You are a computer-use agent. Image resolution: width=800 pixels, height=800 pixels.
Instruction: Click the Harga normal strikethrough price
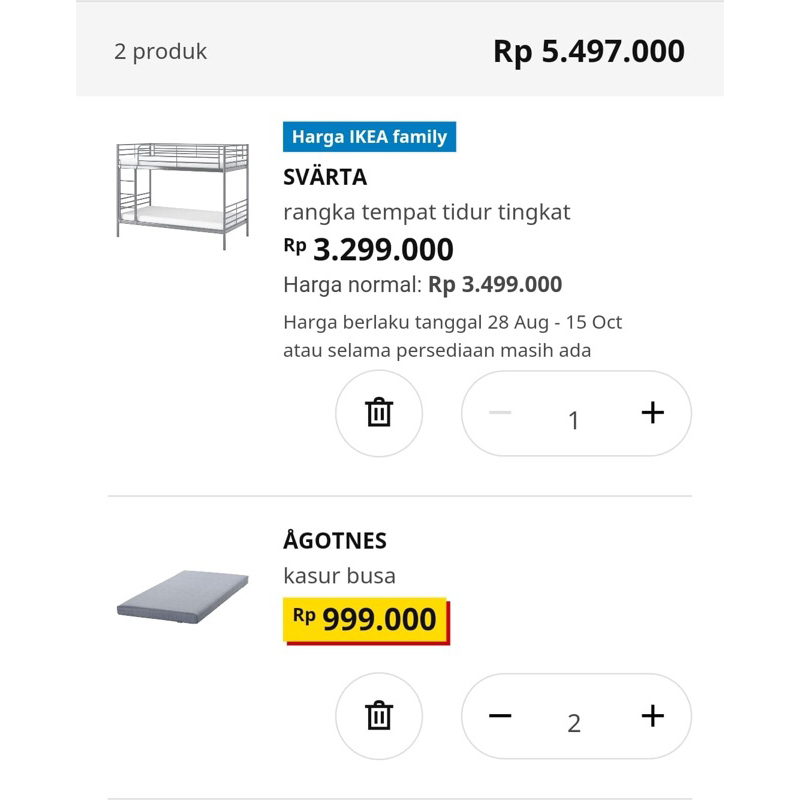(x=422, y=285)
